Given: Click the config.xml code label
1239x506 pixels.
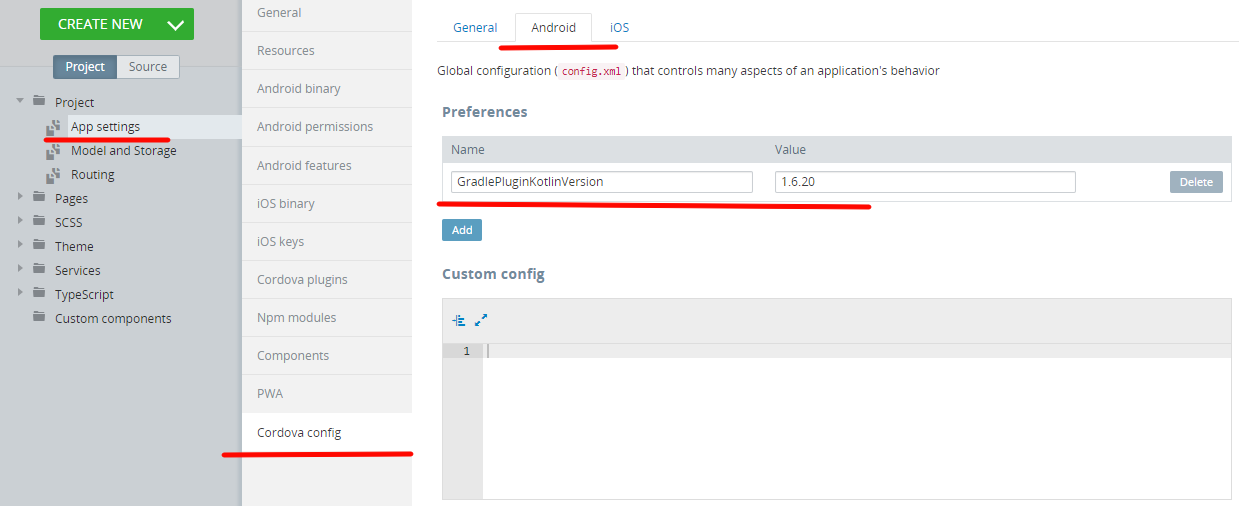Looking at the screenshot, I should click(590, 71).
